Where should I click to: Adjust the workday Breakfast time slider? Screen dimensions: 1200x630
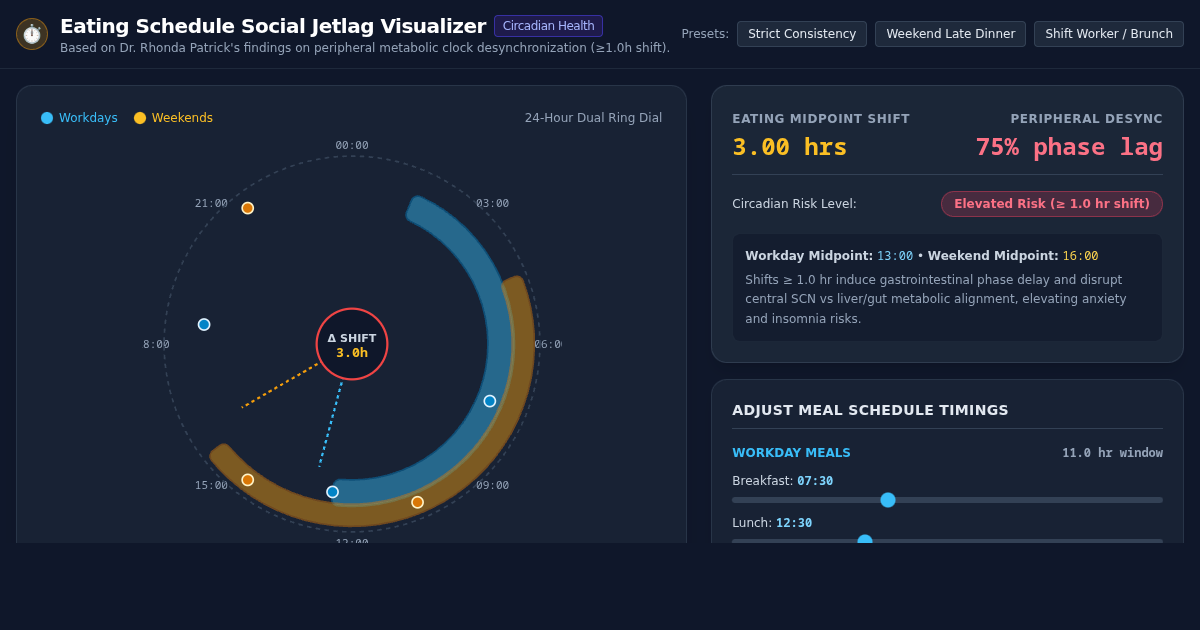click(947, 500)
